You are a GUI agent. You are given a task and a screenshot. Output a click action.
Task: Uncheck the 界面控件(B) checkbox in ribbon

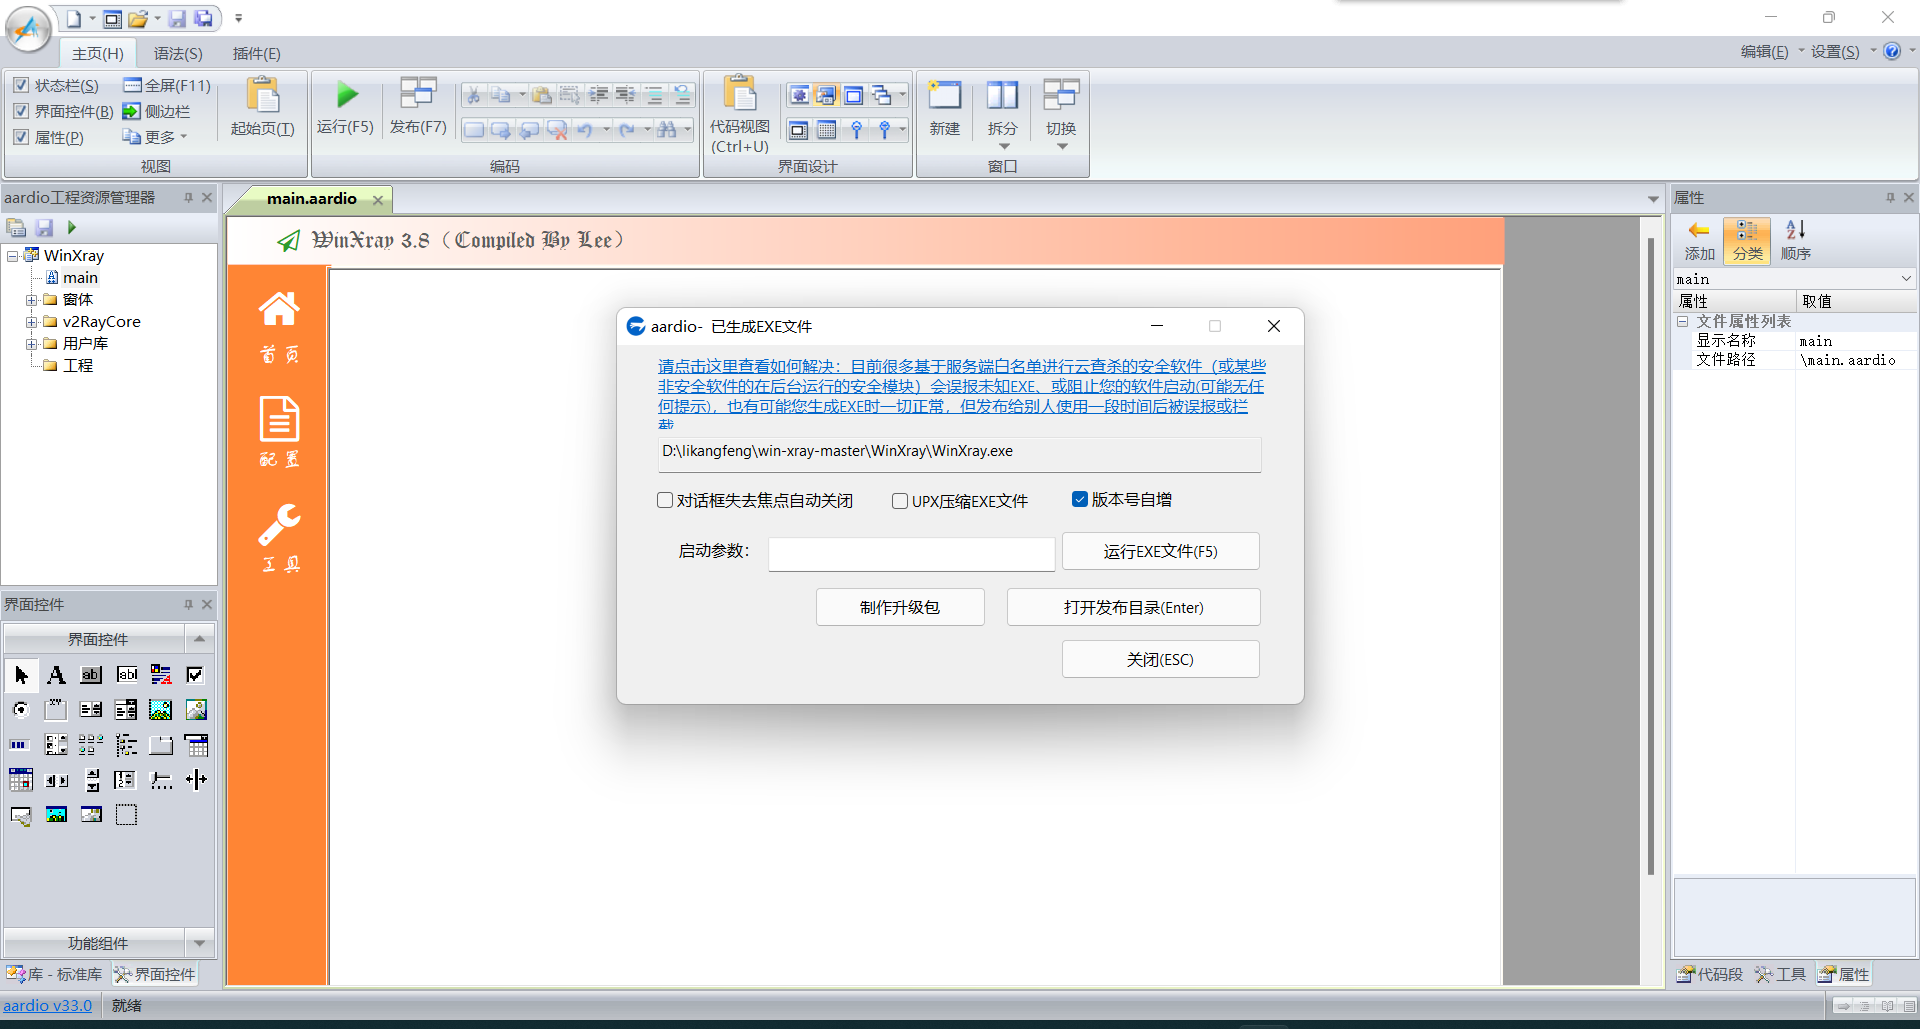(x=21, y=111)
